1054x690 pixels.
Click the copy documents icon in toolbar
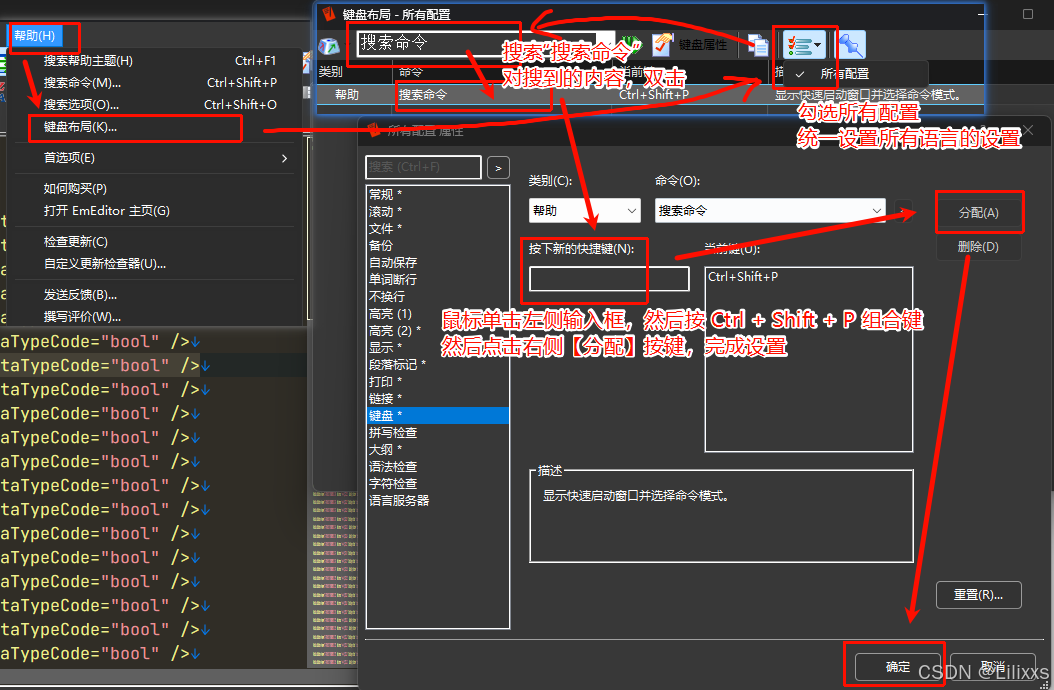pos(758,45)
